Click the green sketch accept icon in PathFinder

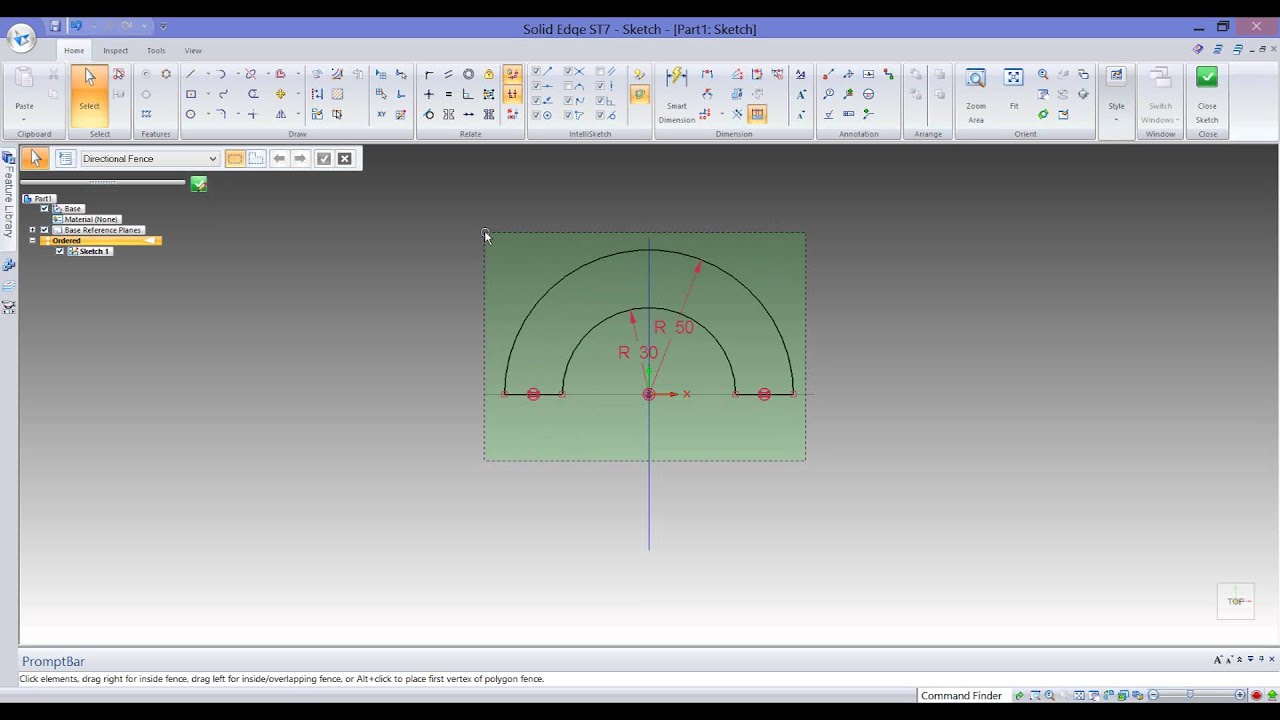point(199,184)
